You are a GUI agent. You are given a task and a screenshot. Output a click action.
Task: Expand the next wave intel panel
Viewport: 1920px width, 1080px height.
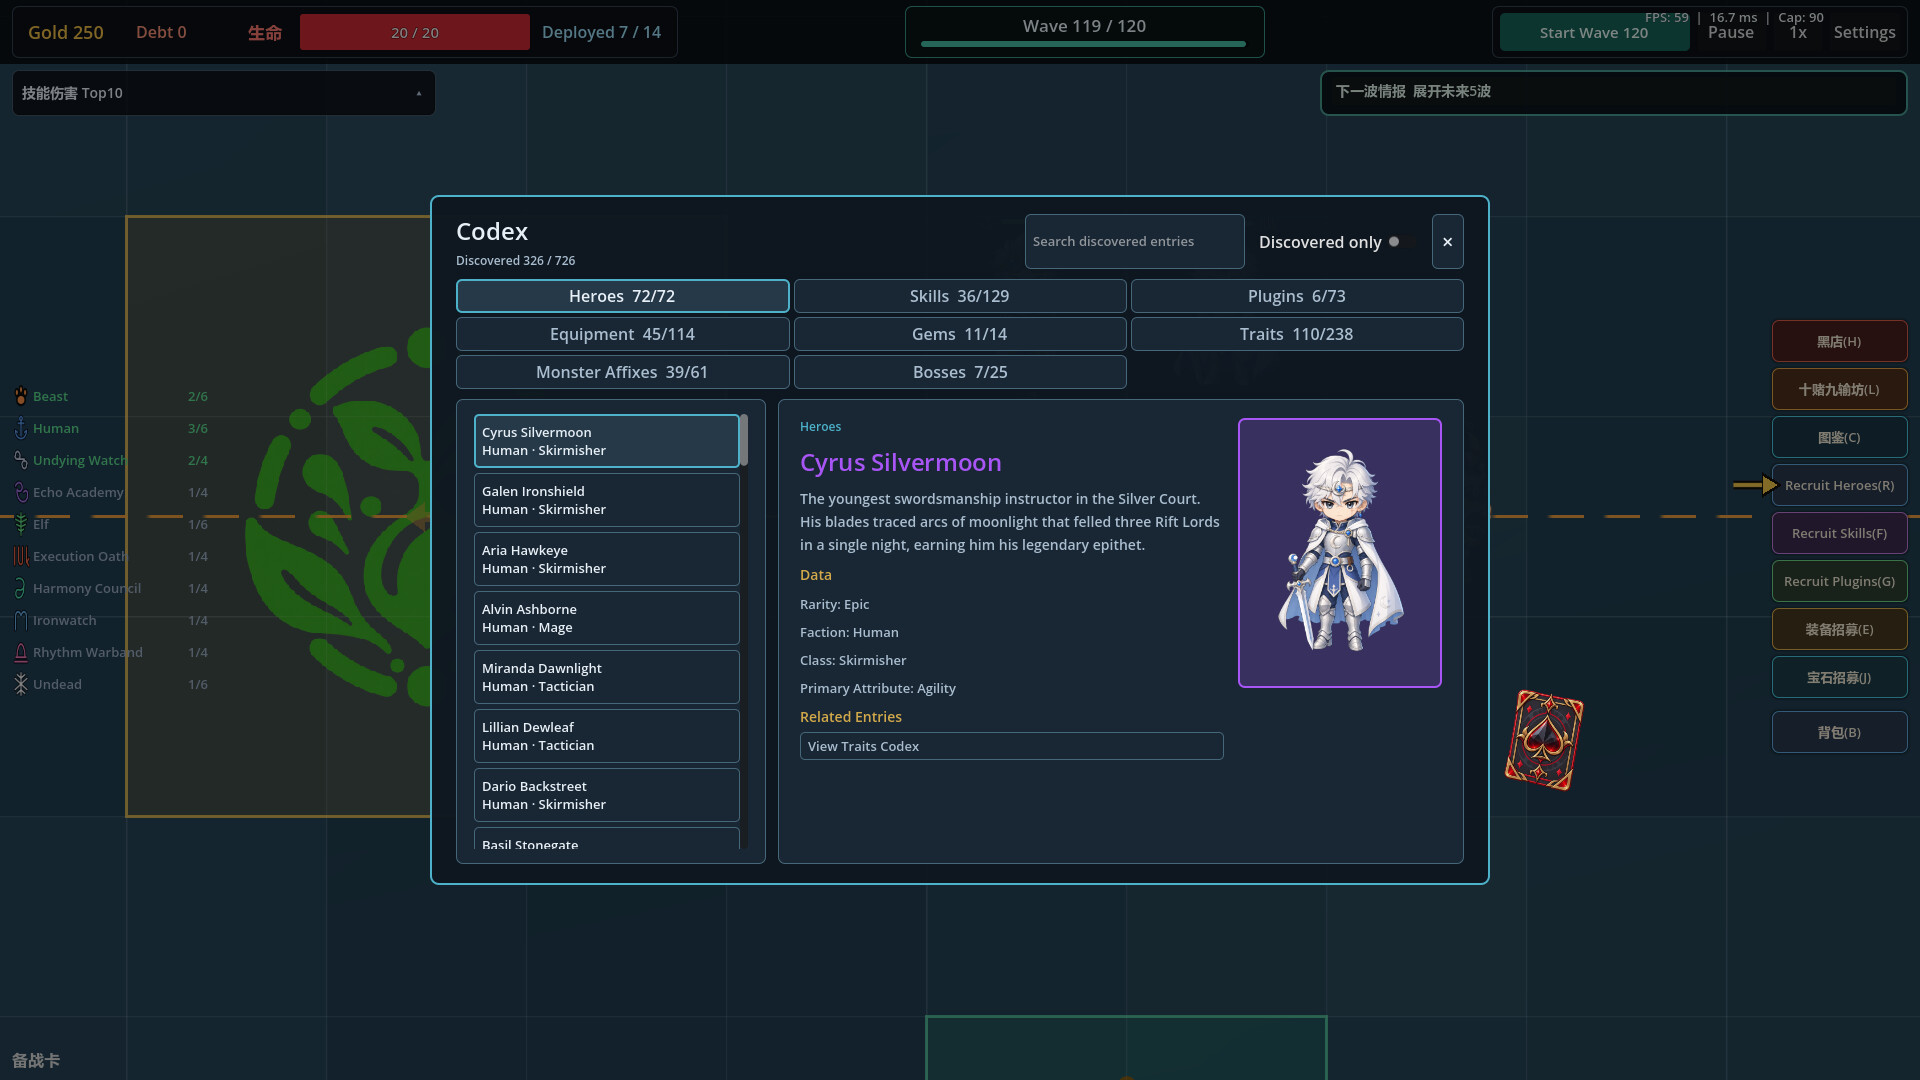pyautogui.click(x=1613, y=92)
